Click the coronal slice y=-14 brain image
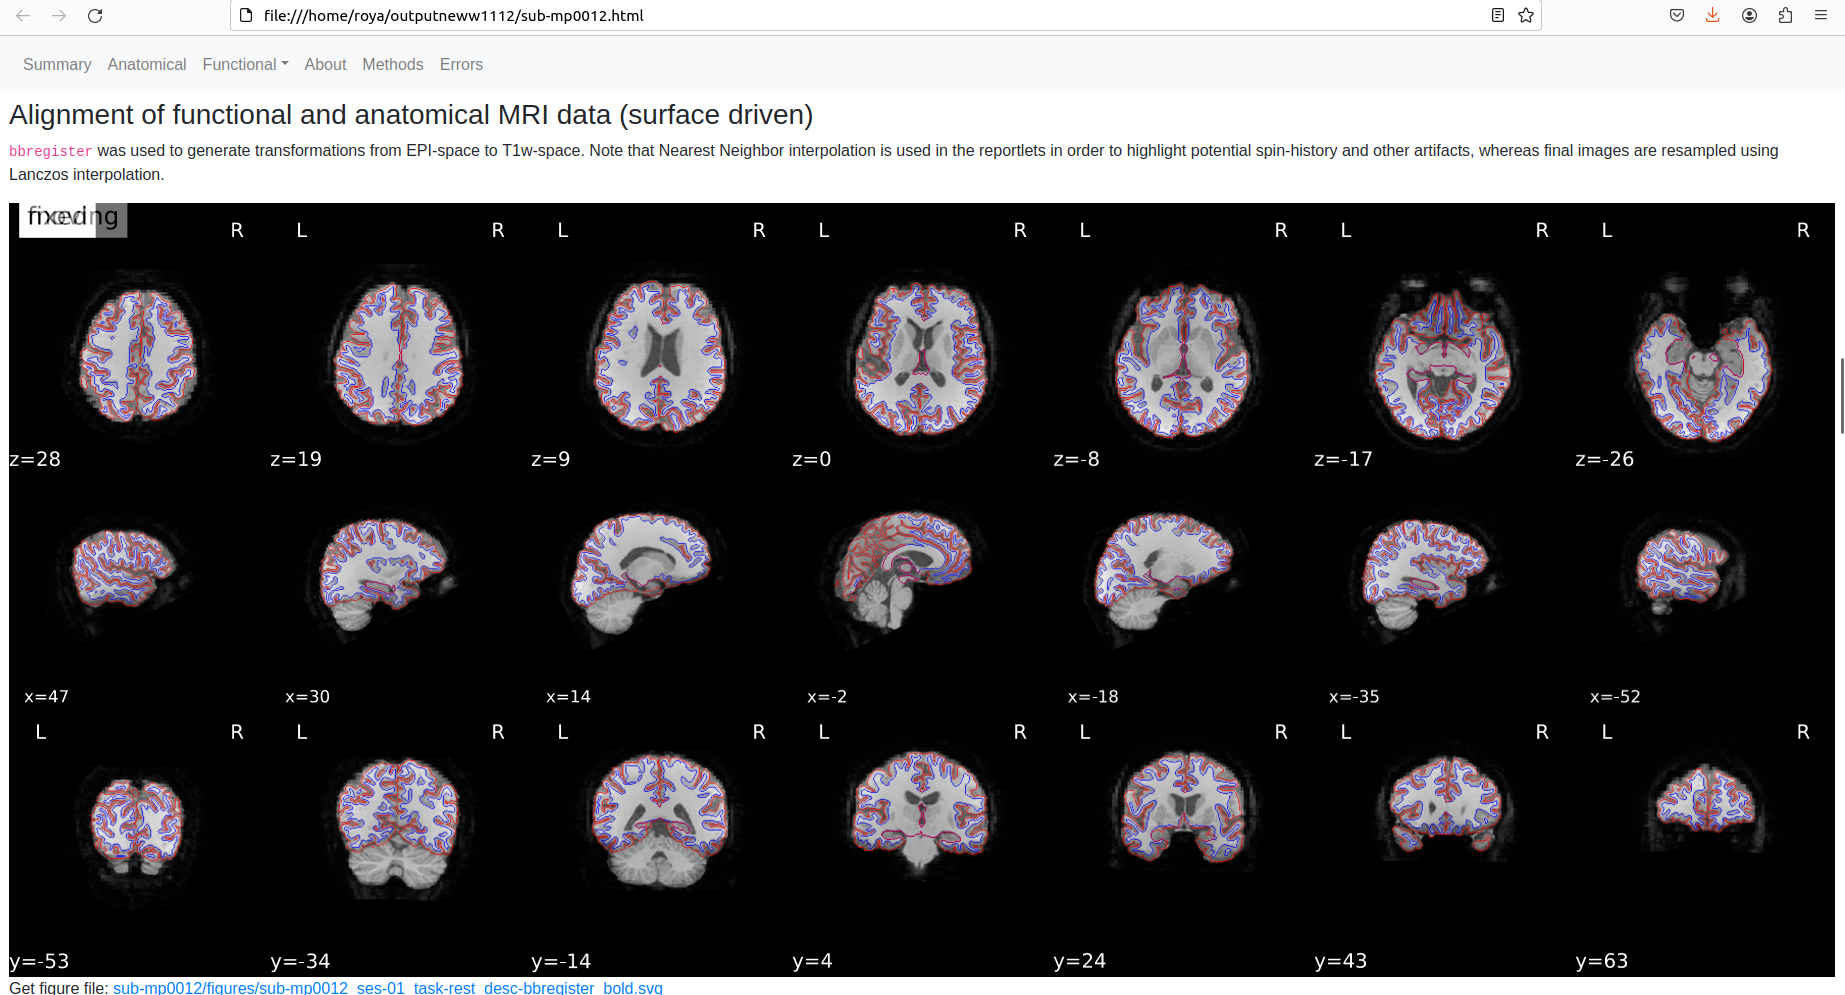The height and width of the screenshot is (995, 1845). [x=660, y=820]
